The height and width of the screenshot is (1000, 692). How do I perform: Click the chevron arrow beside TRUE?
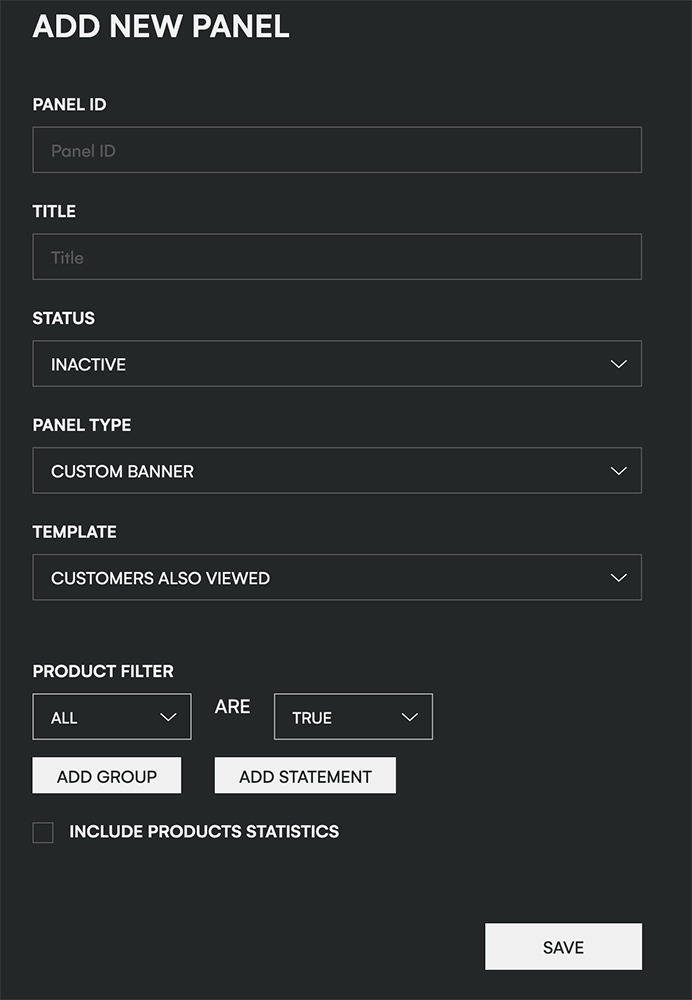click(x=409, y=717)
